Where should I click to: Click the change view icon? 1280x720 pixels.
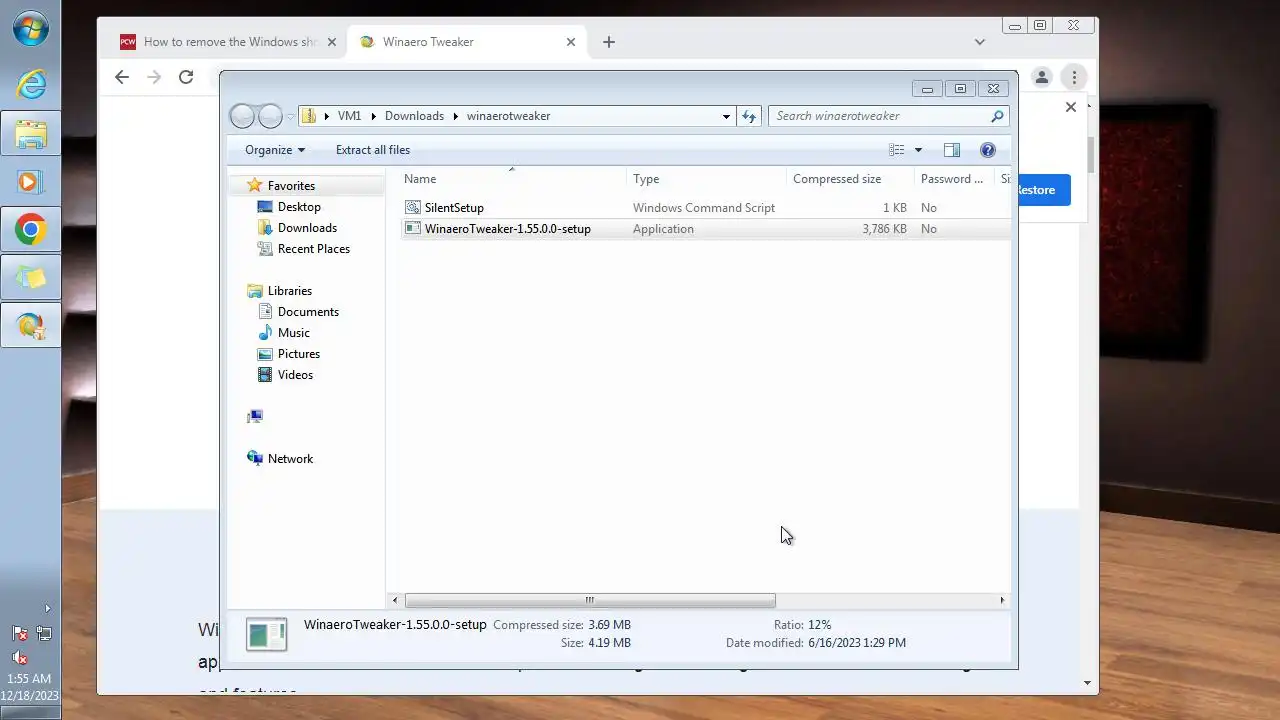(x=897, y=150)
